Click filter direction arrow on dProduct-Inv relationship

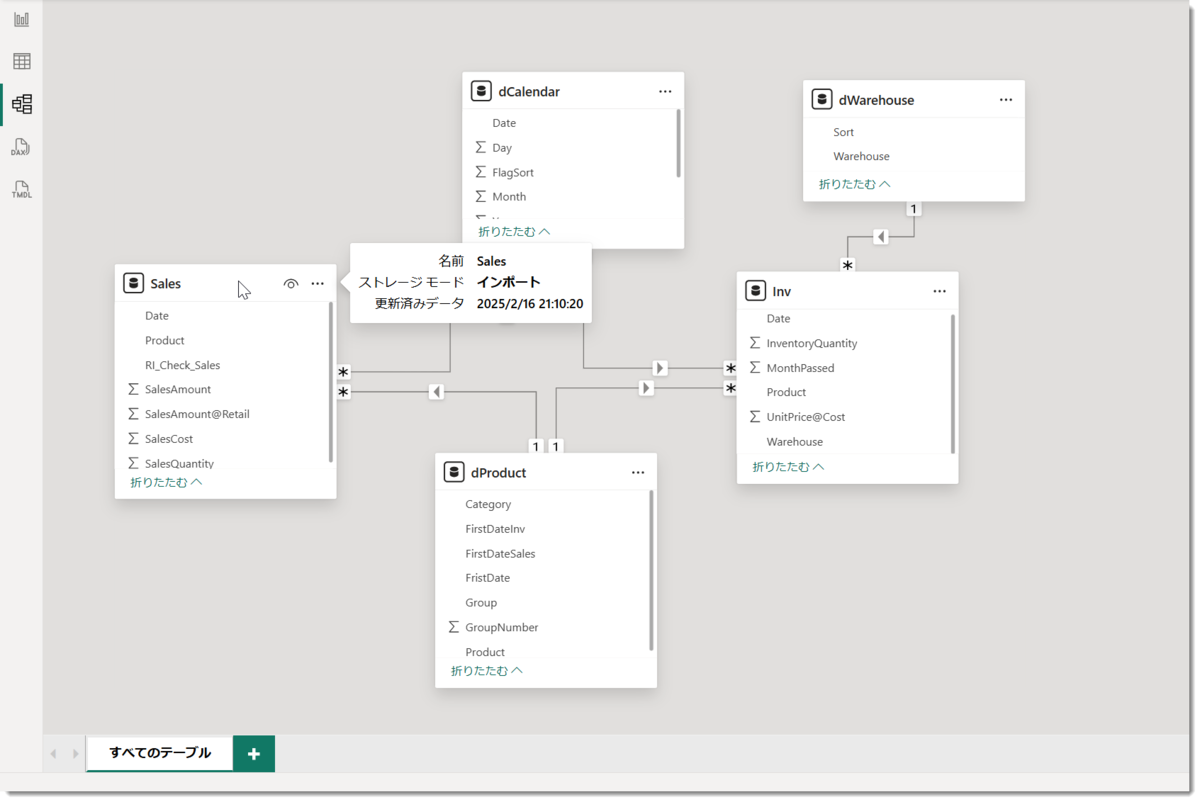coord(646,388)
